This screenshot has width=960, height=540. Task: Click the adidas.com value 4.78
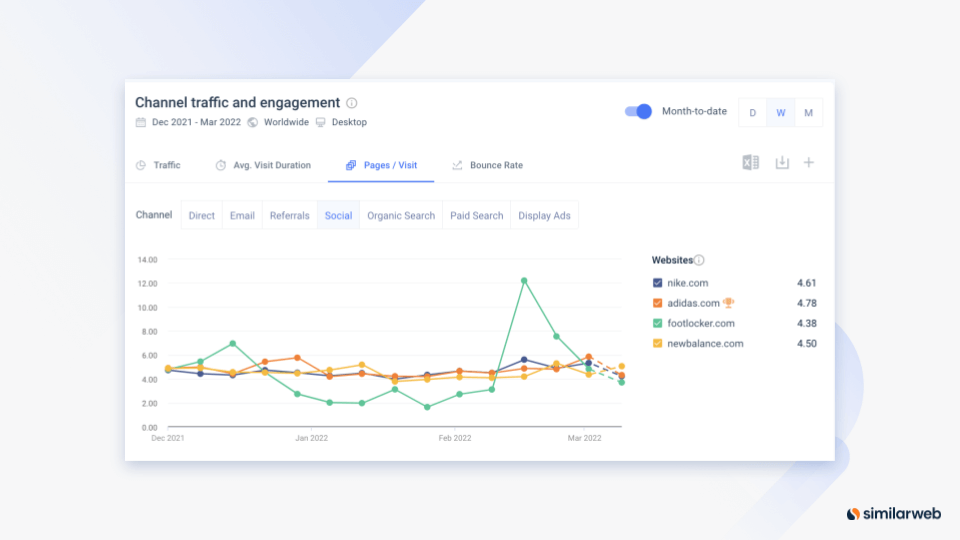pos(806,303)
